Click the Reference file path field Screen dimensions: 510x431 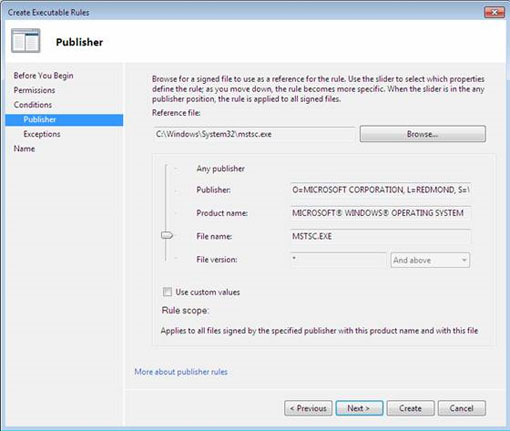click(254, 134)
